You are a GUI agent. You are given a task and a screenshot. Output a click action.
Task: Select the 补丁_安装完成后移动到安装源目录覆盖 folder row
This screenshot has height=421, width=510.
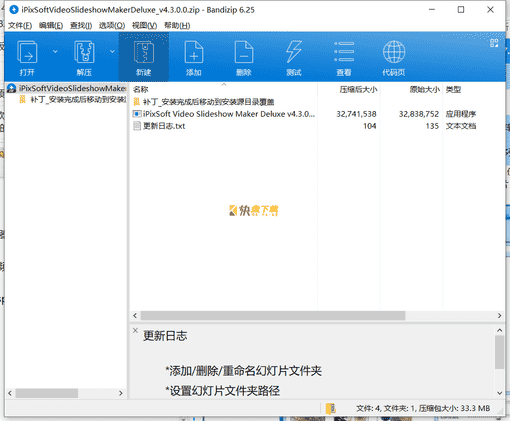tap(208, 102)
